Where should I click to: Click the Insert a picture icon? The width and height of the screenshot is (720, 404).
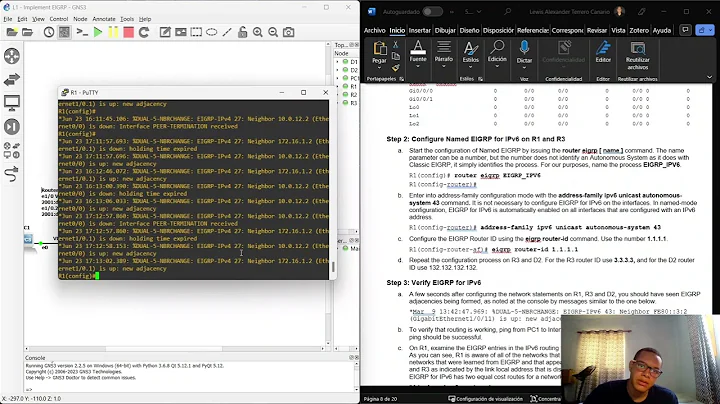[180, 32]
